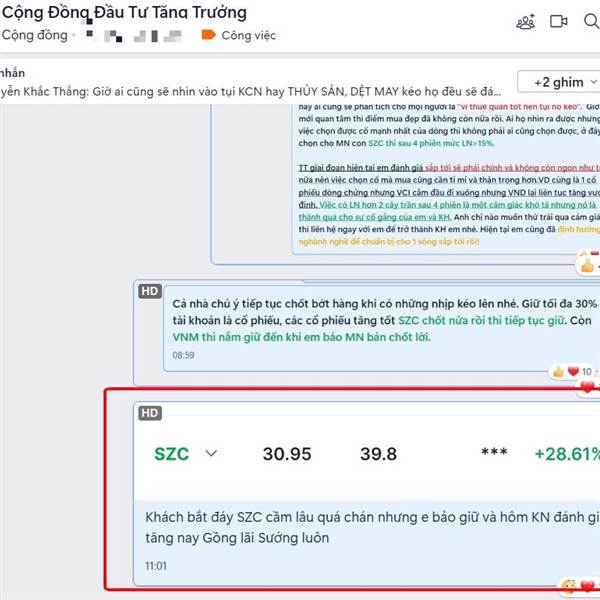Screen dimensions: 600x600
Task: Click laughing emoji reaction on 11:01 message
Action: 569,586
